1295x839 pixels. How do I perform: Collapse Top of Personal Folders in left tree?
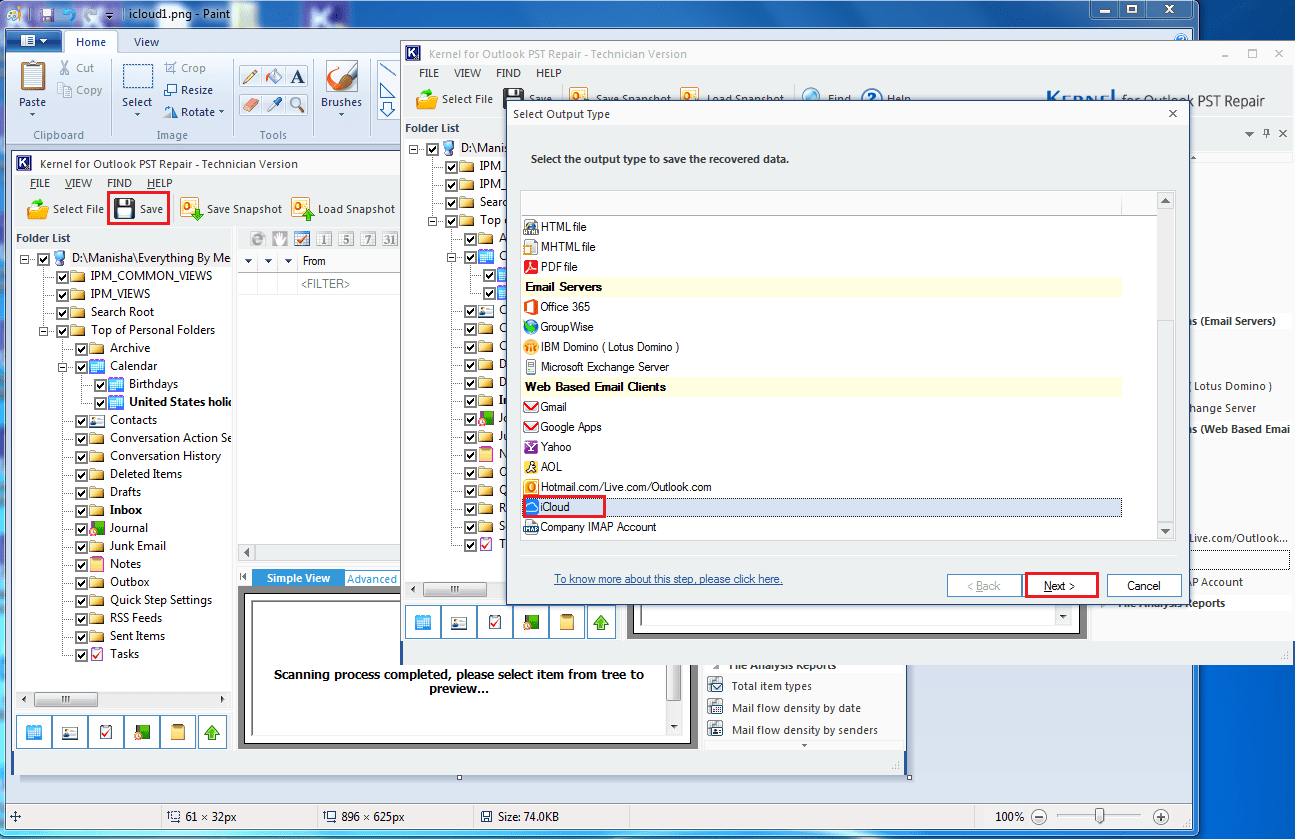[44, 331]
